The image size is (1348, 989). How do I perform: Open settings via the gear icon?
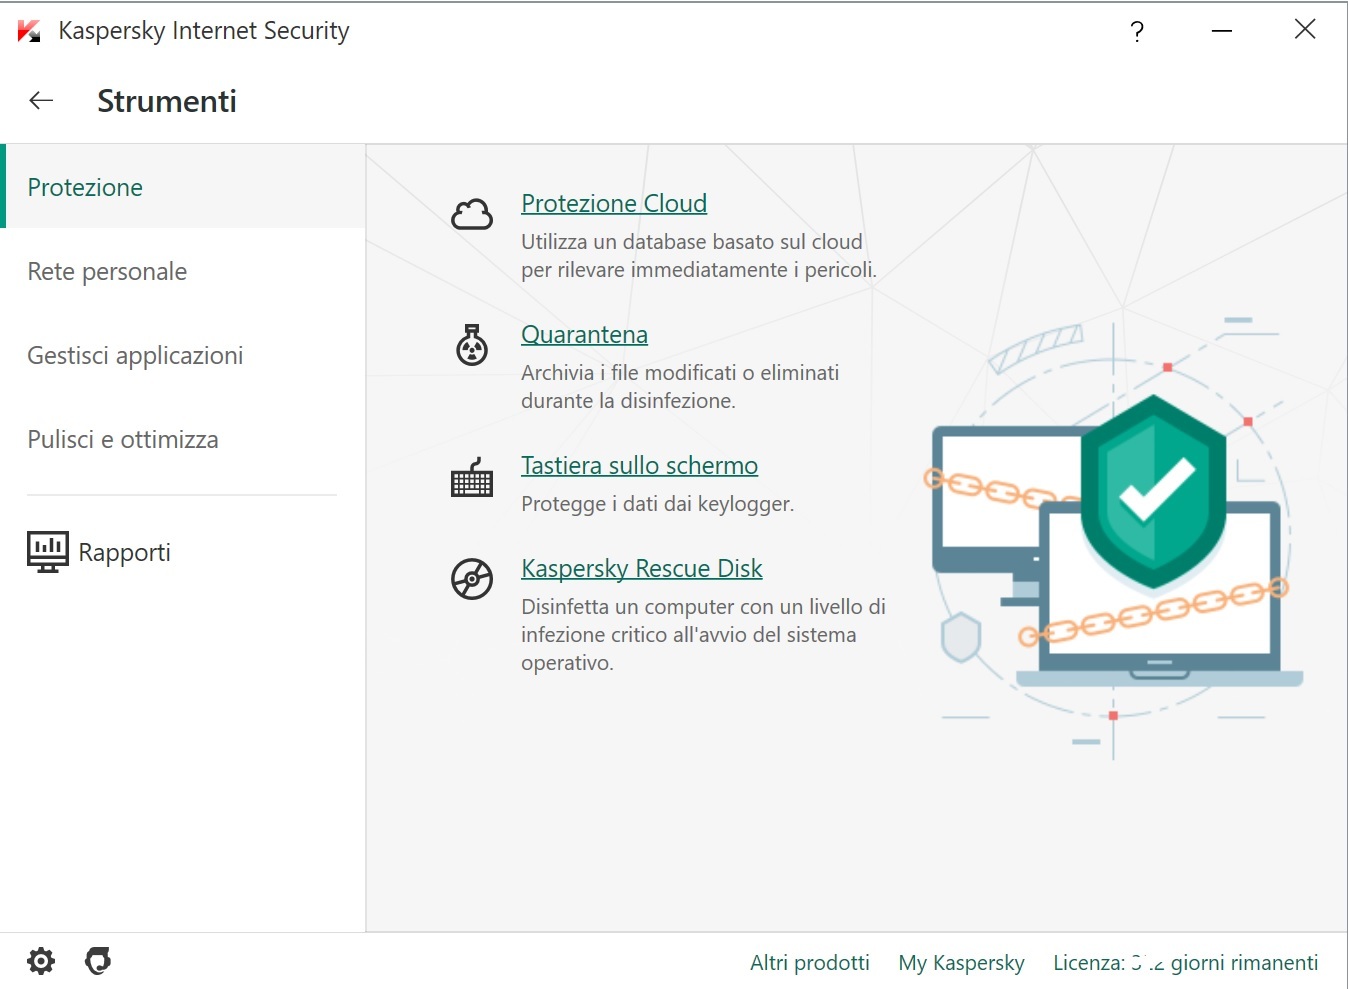click(41, 961)
